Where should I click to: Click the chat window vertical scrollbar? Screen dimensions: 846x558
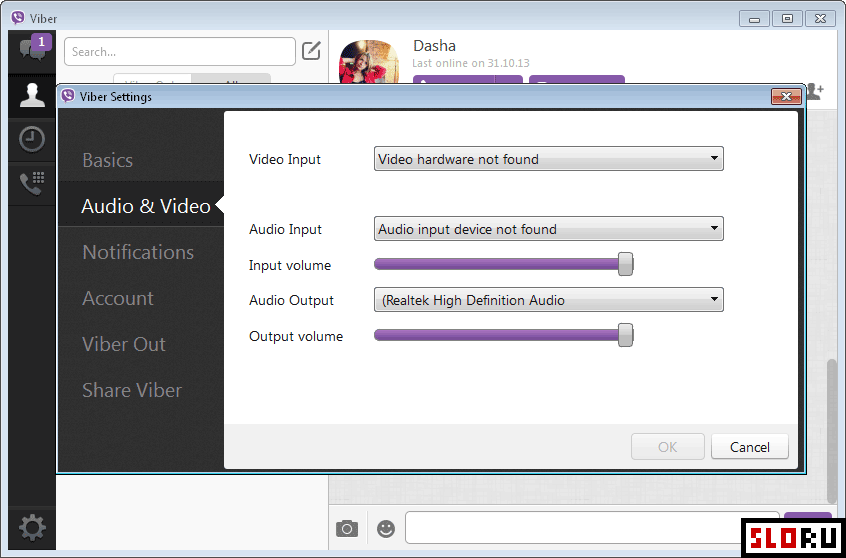tap(832, 430)
